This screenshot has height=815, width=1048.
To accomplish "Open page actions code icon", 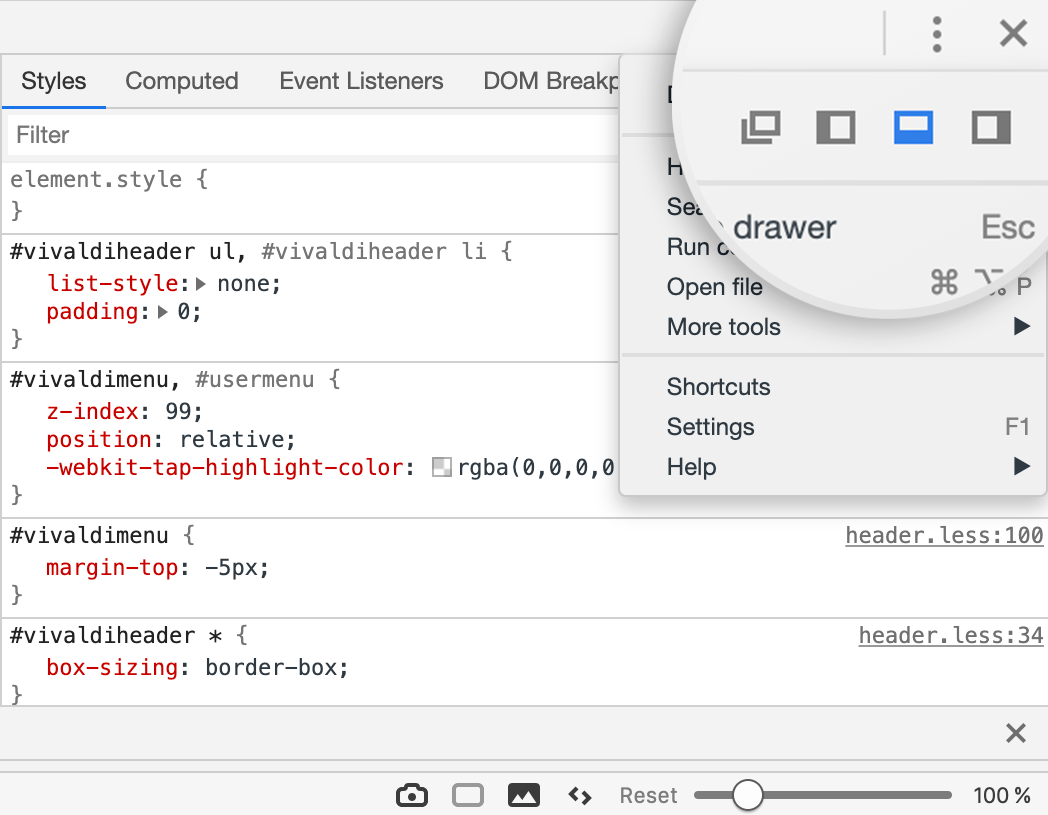I will [x=579, y=796].
